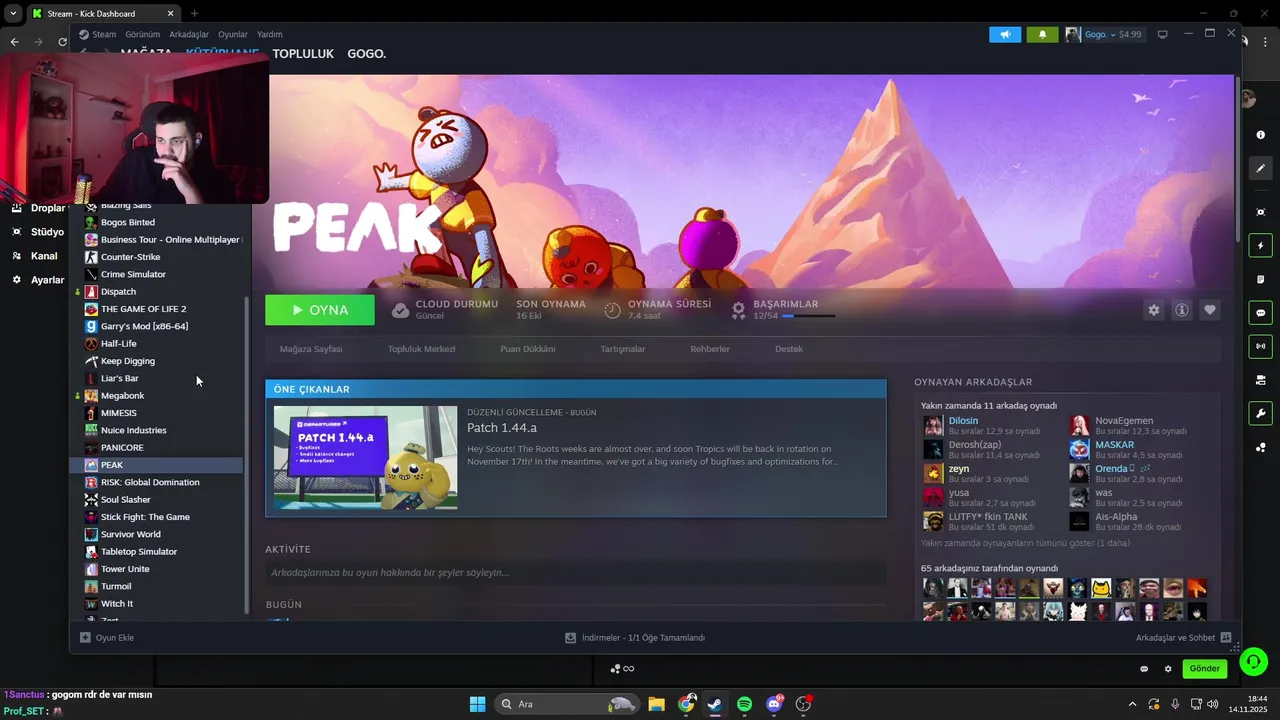Open the Patch 1.44.a news thumbnail
This screenshot has height=720, width=1280.
coord(366,458)
